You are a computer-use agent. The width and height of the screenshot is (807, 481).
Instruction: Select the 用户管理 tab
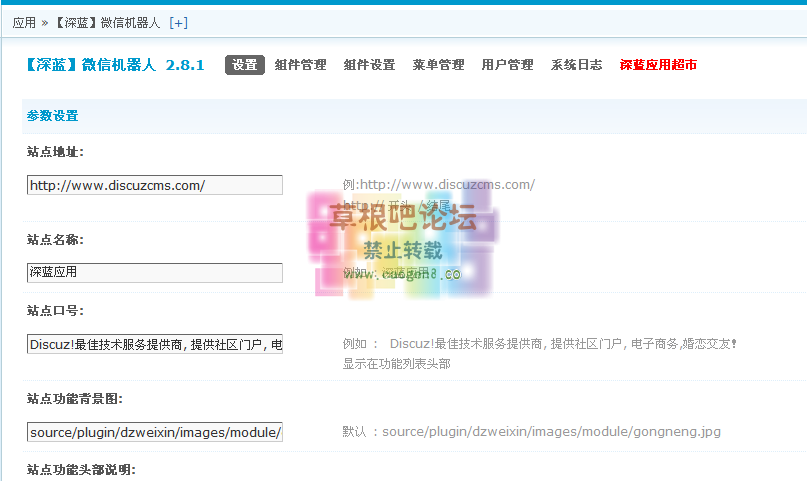(x=507, y=65)
